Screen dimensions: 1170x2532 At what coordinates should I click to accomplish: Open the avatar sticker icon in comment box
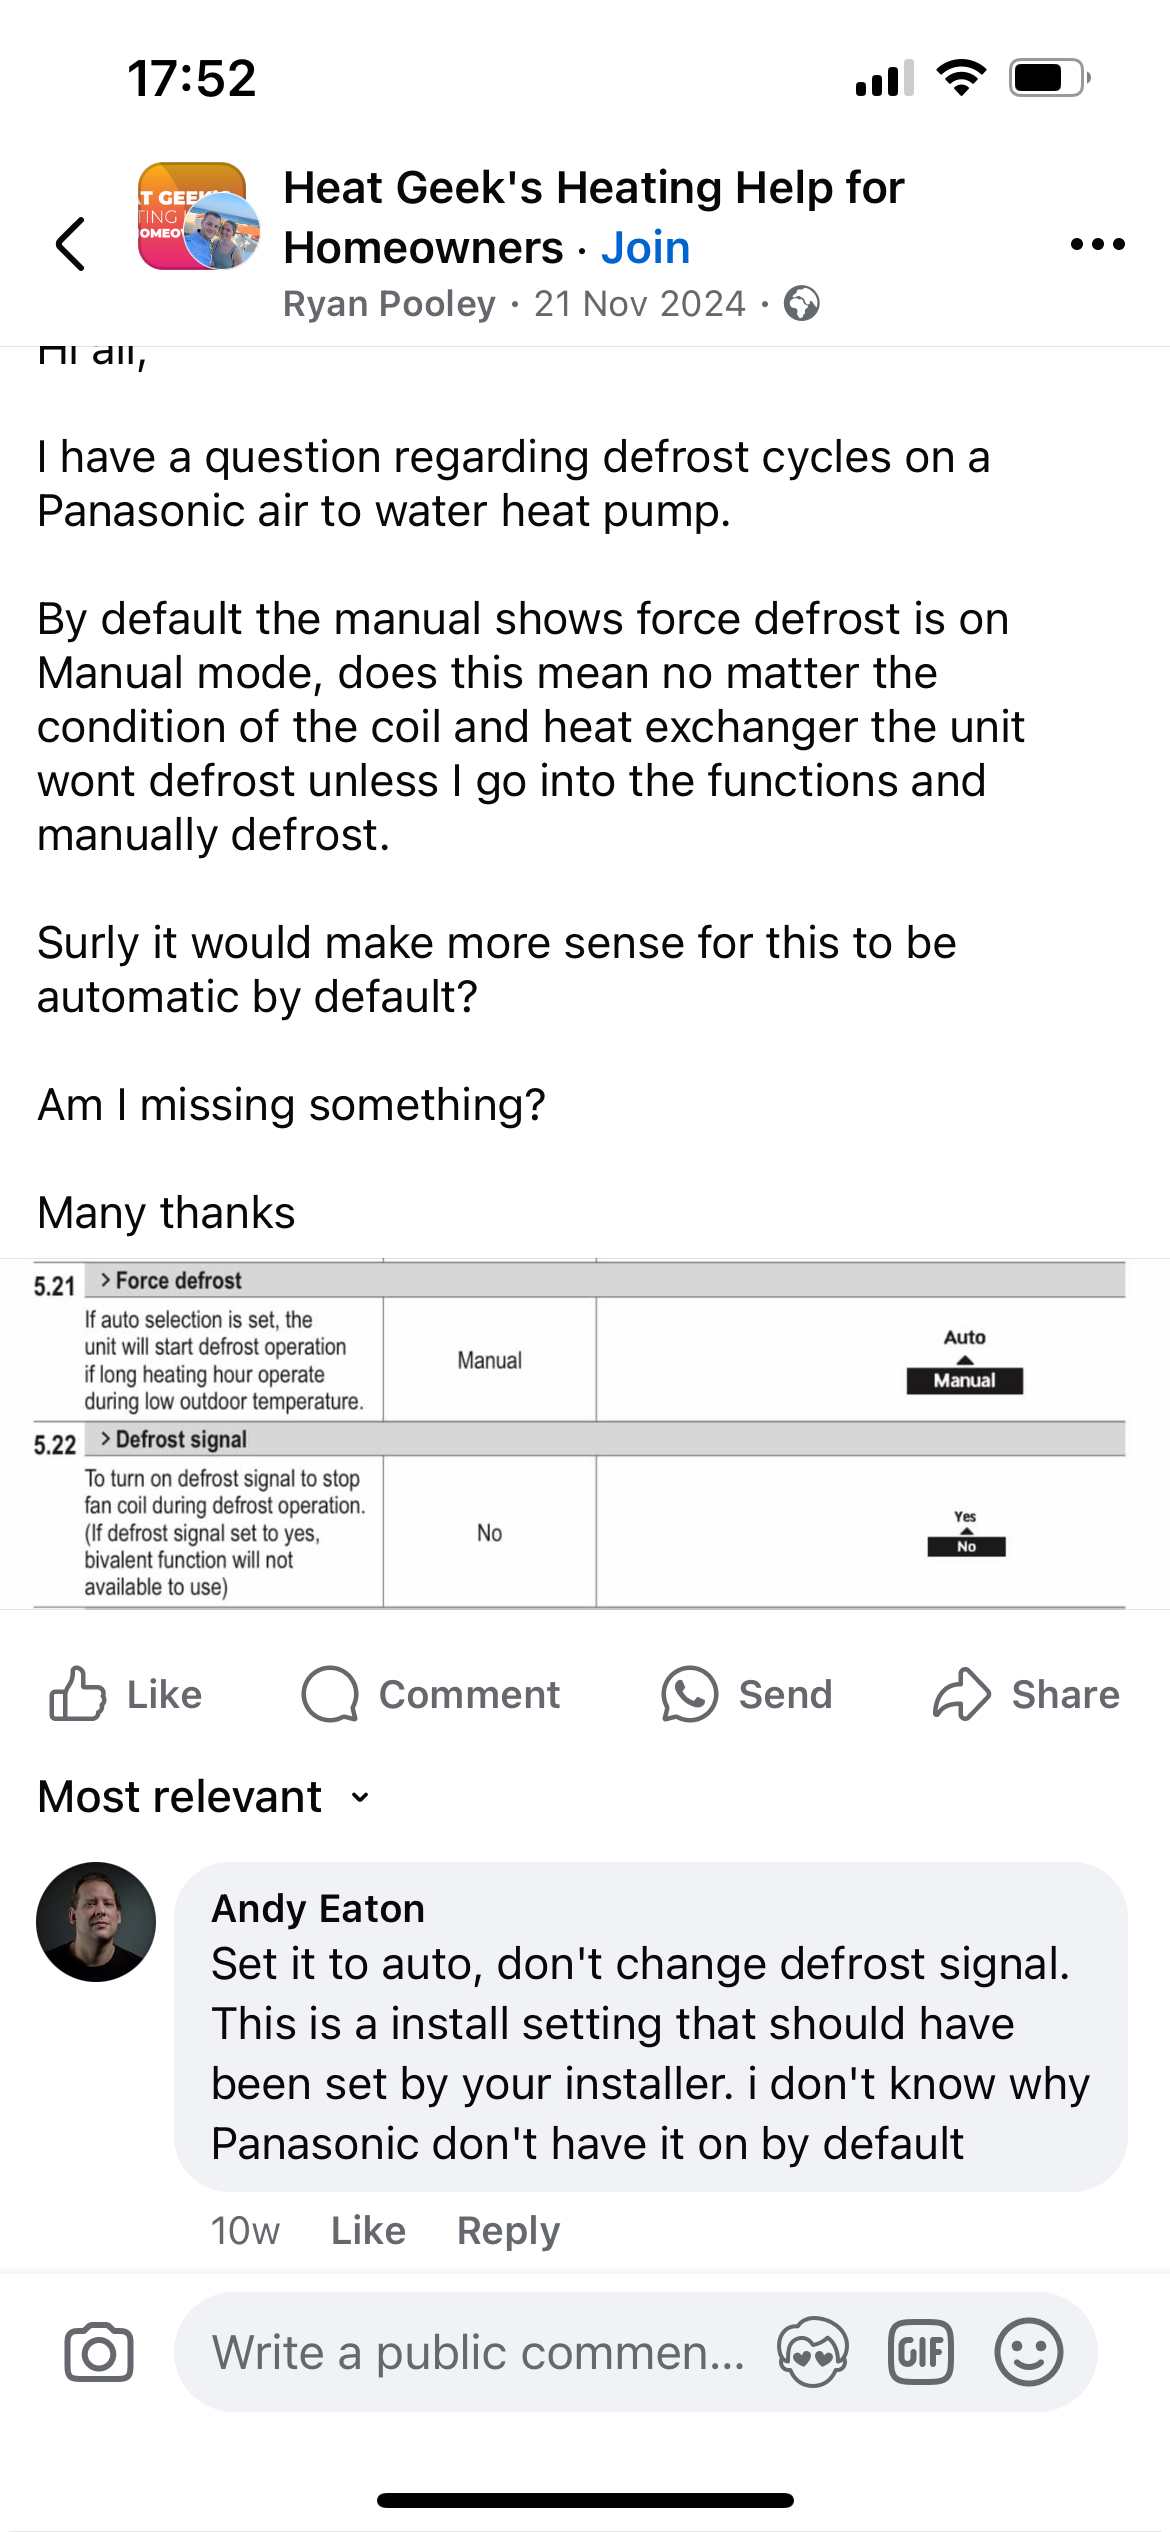pos(813,2352)
